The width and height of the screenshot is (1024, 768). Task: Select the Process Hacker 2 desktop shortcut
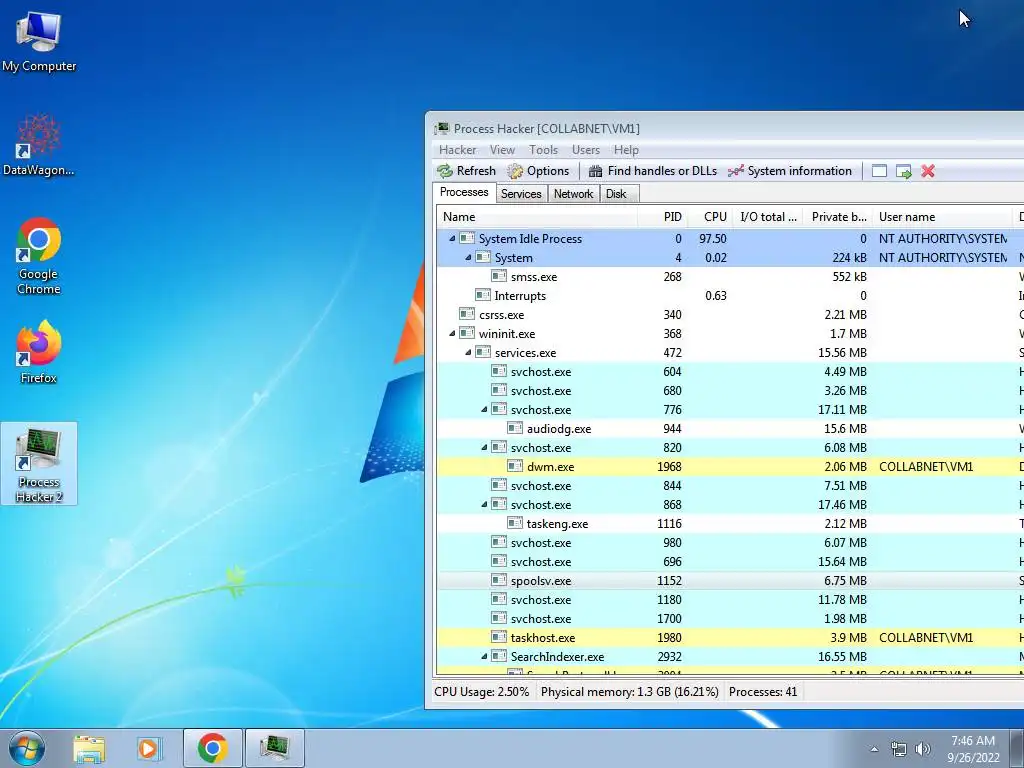click(39, 464)
